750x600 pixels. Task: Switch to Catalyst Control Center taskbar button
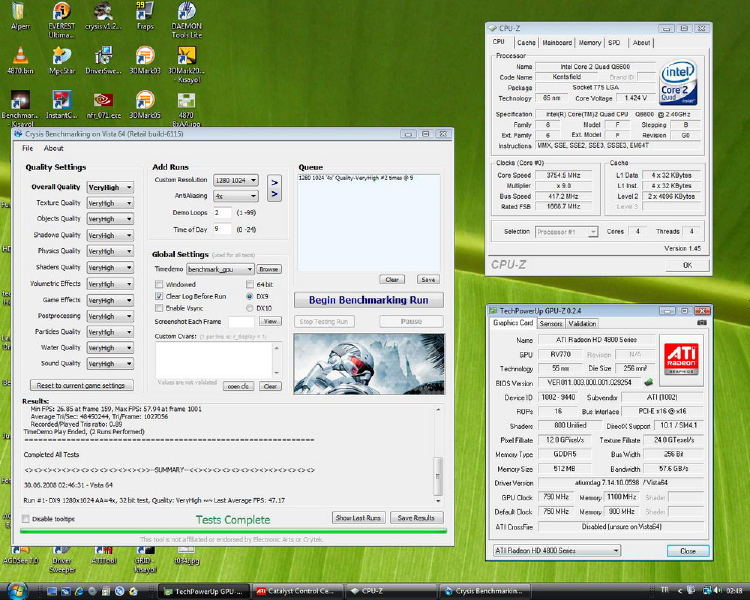coord(298,591)
